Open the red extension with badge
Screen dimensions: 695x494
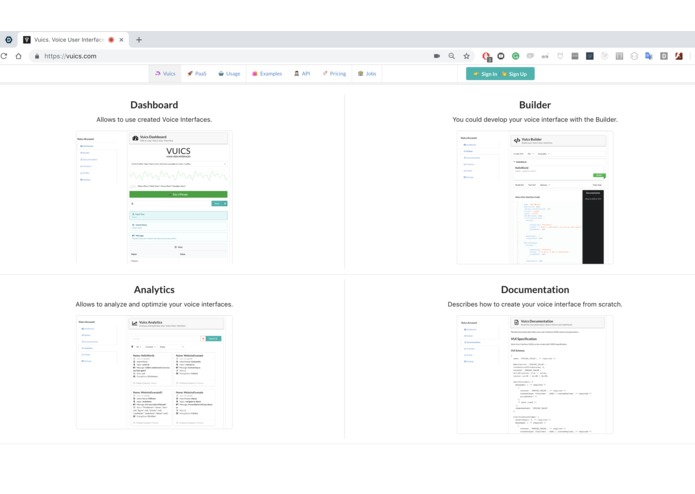click(486, 56)
